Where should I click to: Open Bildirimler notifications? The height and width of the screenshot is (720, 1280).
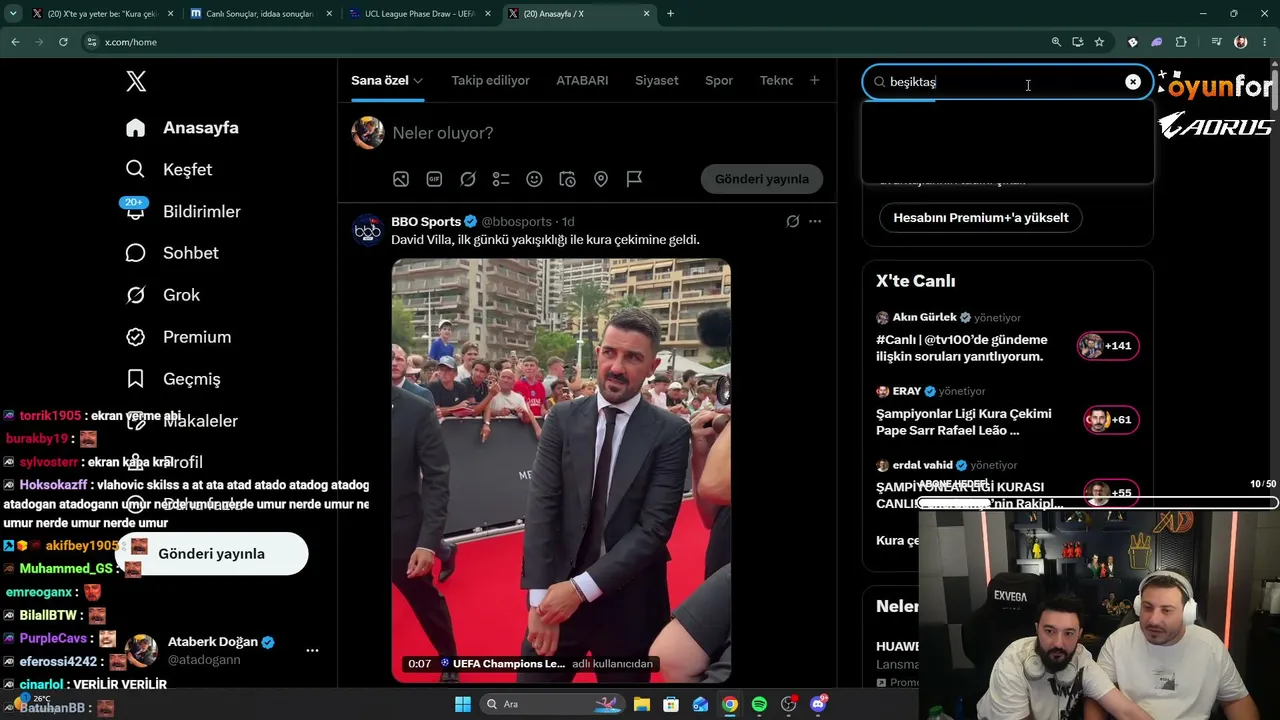pyautogui.click(x=182, y=211)
